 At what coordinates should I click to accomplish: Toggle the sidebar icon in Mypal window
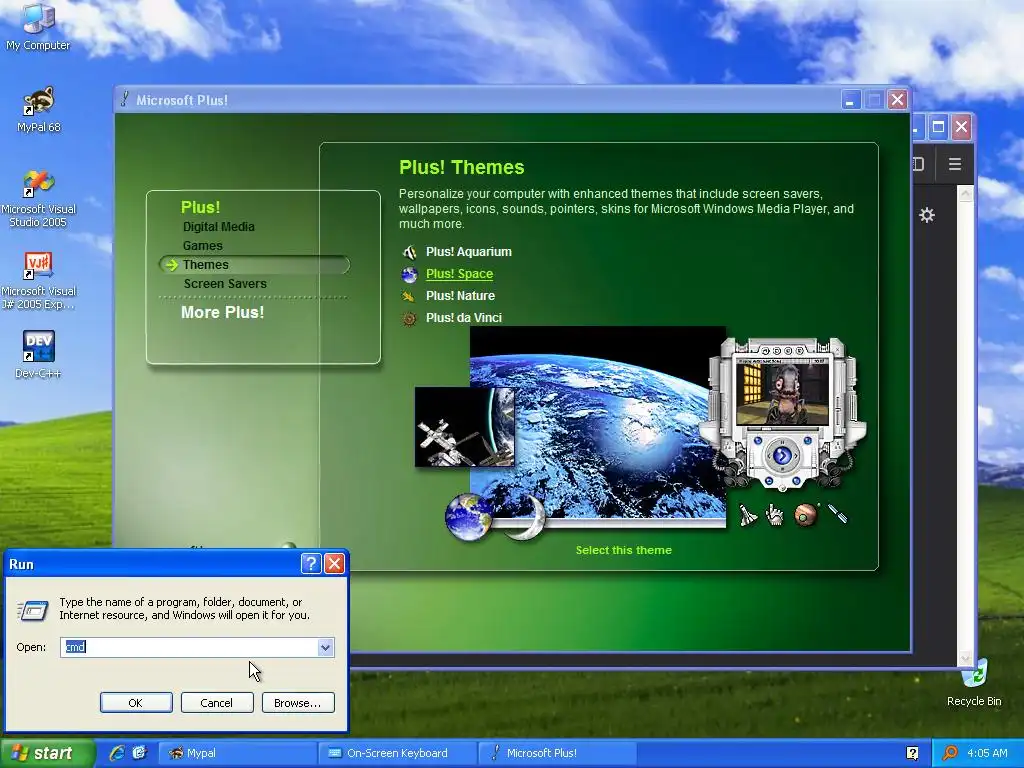pyautogui.click(x=918, y=164)
